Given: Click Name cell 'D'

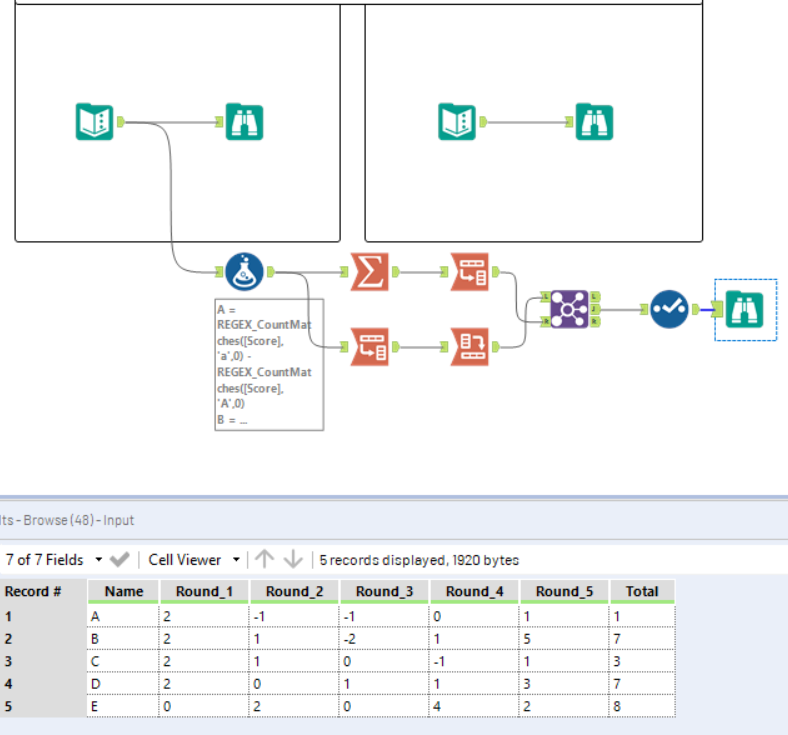Looking at the screenshot, I should tap(124, 684).
